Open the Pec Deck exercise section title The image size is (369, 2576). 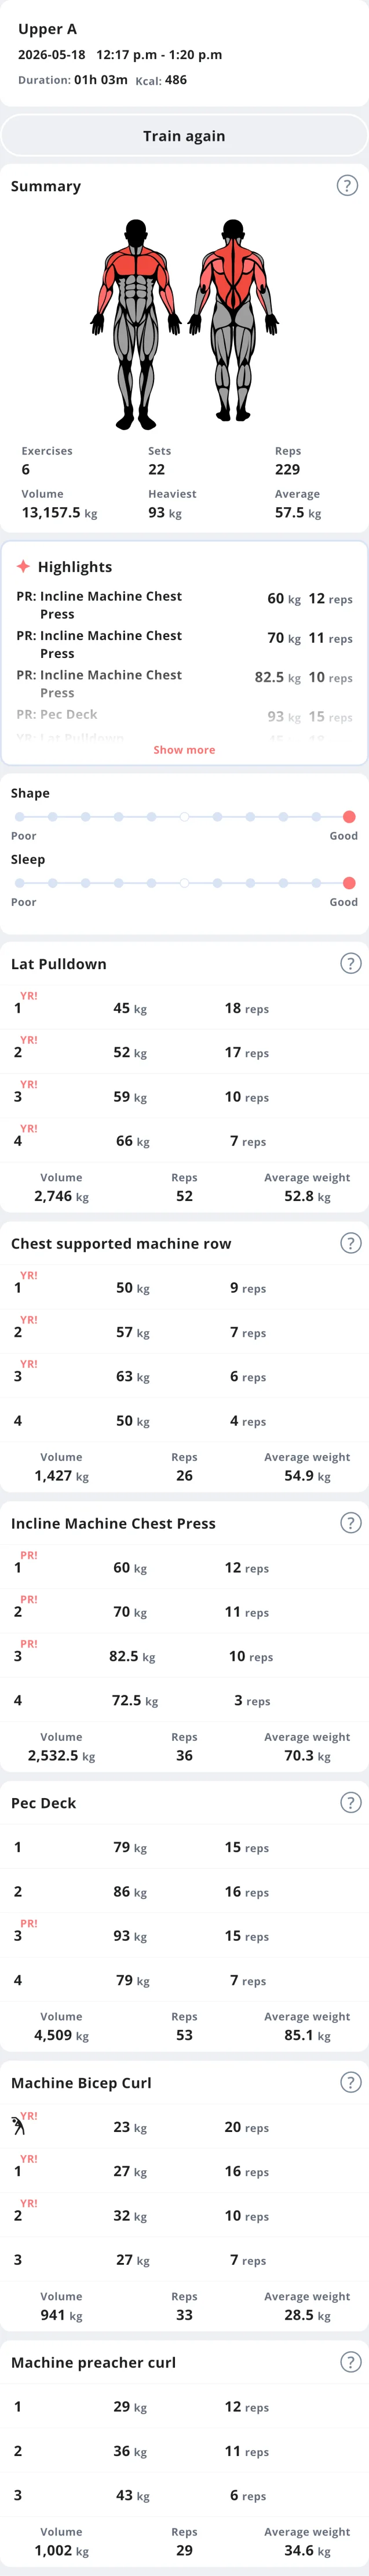pos(43,1803)
